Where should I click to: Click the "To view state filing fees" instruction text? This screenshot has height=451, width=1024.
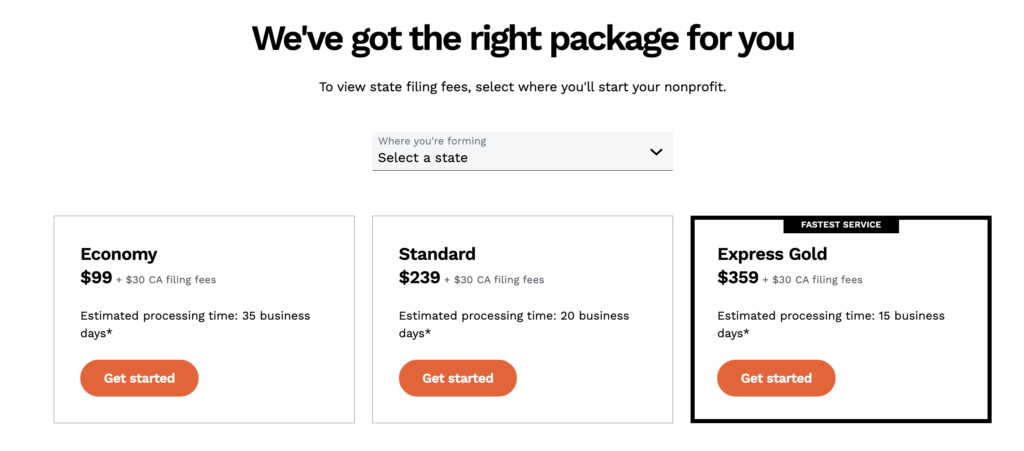[523, 87]
